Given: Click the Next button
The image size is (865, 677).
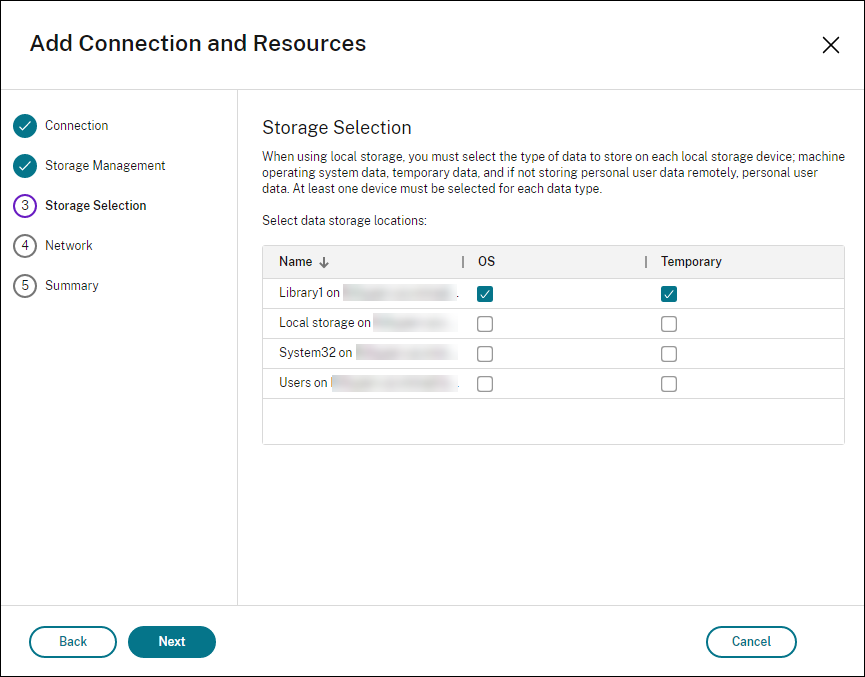Looking at the screenshot, I should click(171, 642).
